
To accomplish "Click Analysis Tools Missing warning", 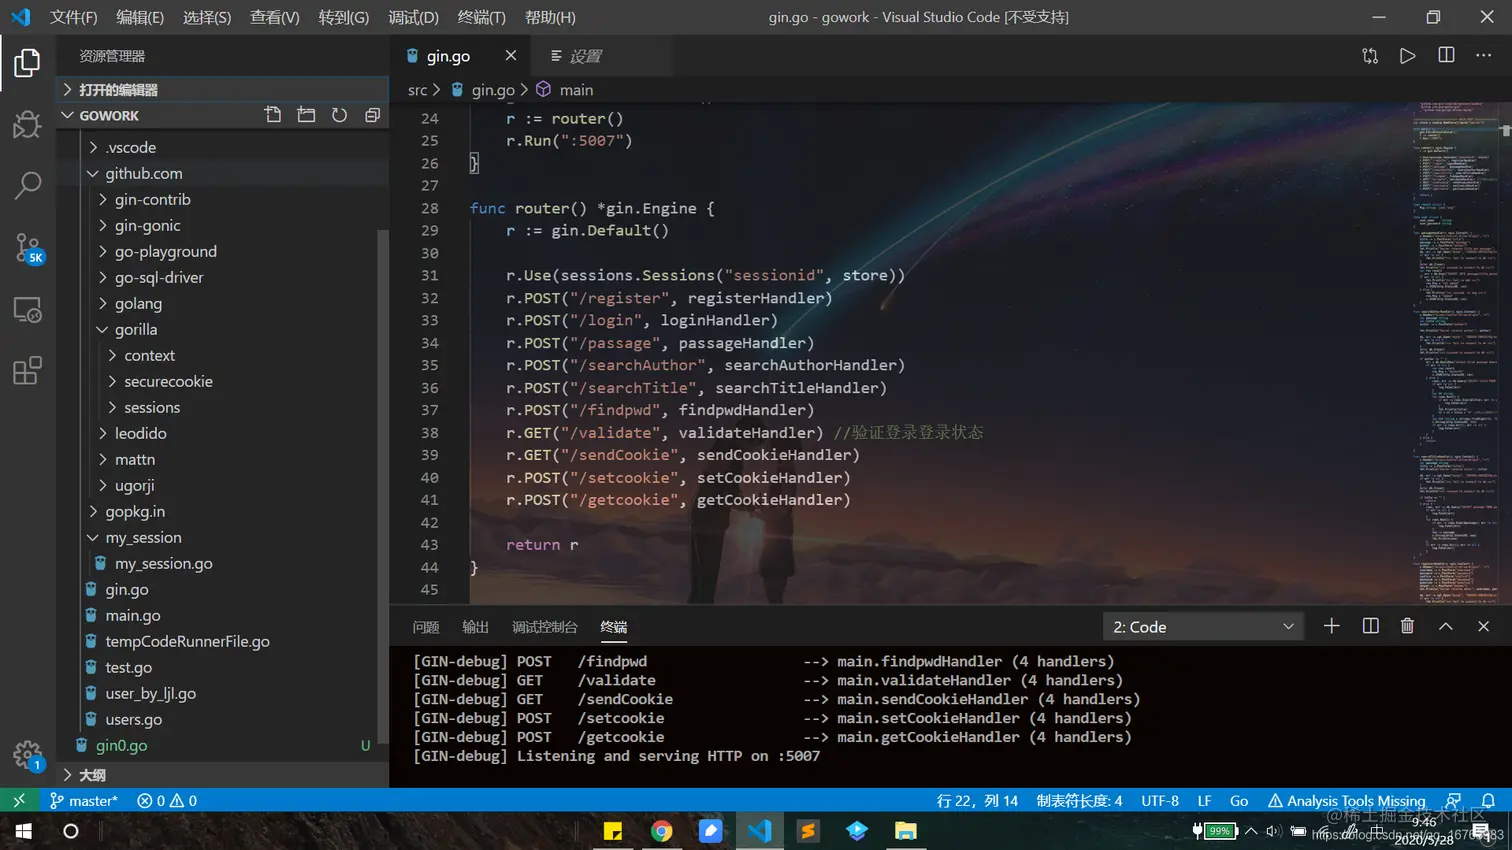I will (1347, 801).
